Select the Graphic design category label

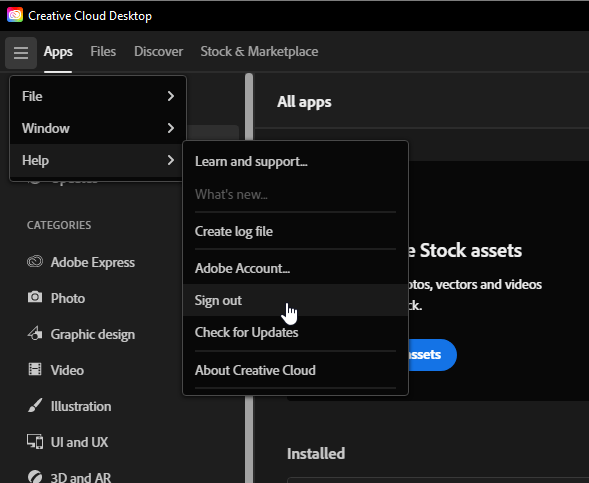93,334
